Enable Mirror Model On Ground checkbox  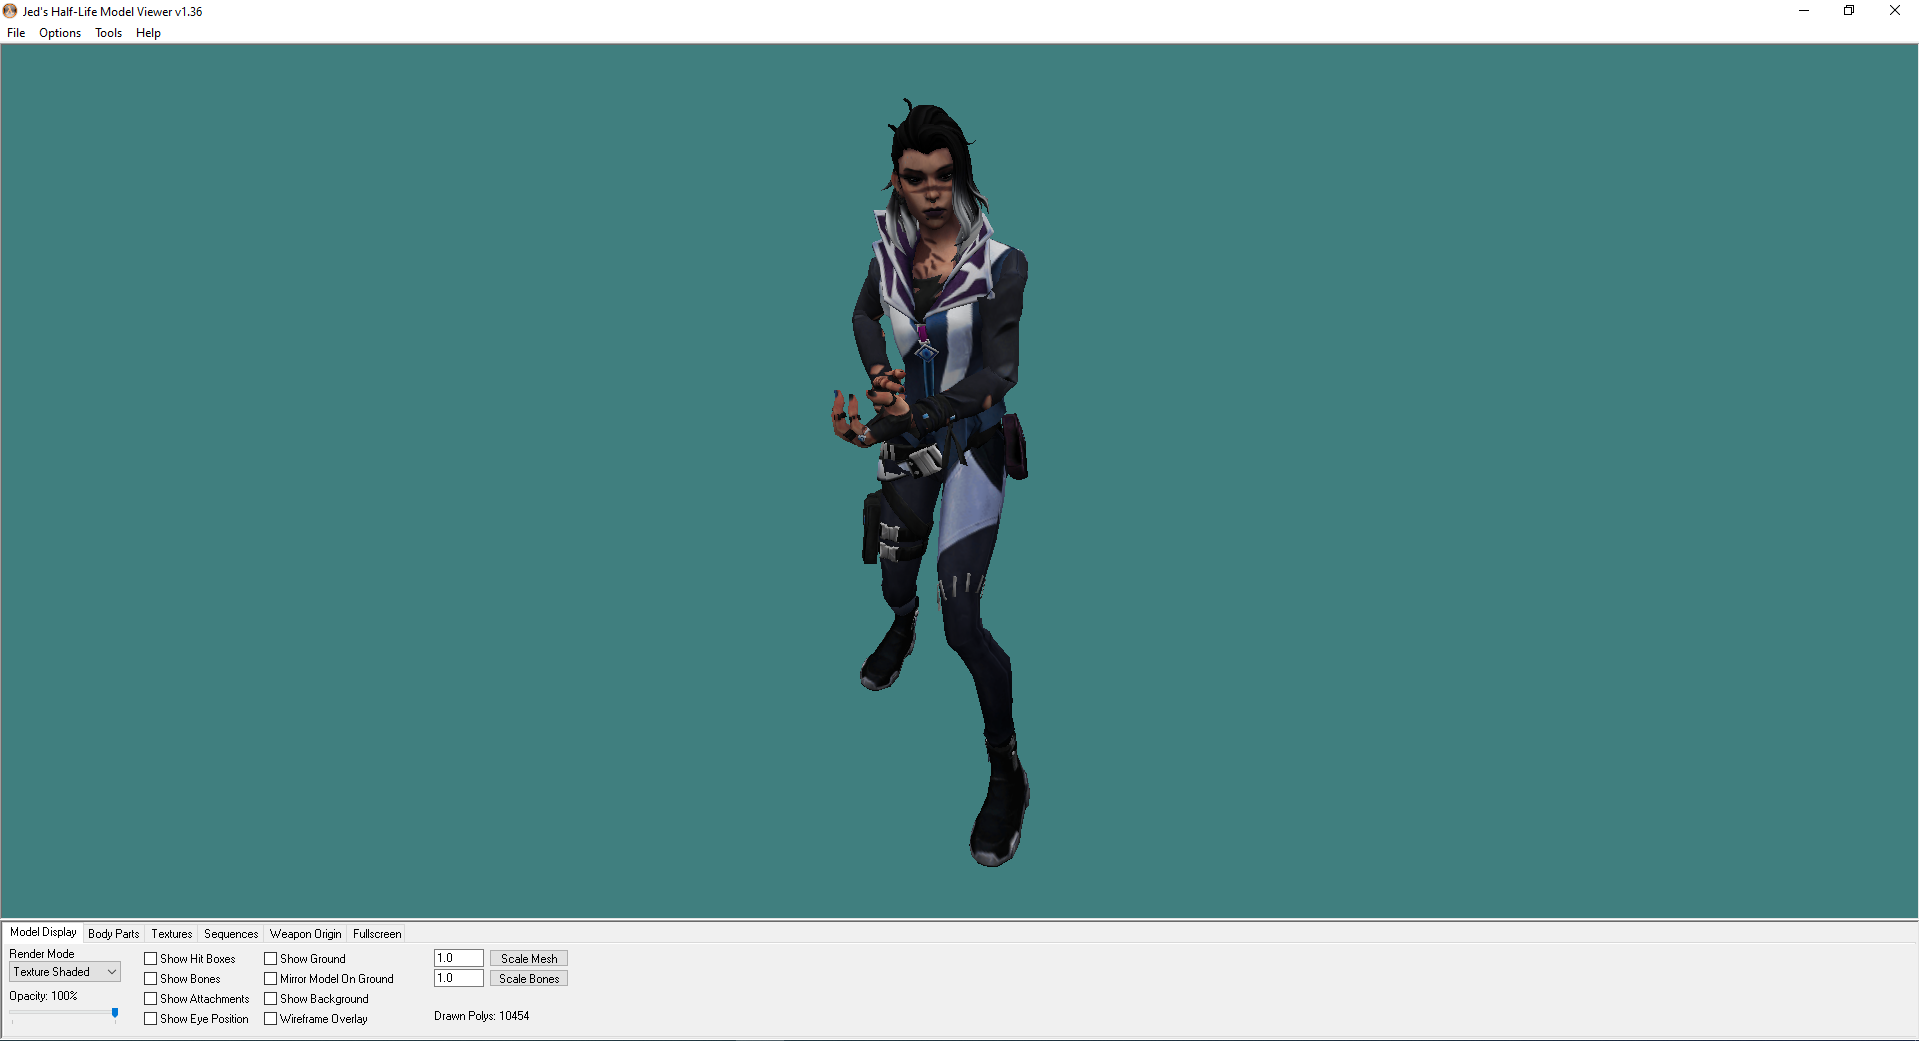[271, 979]
